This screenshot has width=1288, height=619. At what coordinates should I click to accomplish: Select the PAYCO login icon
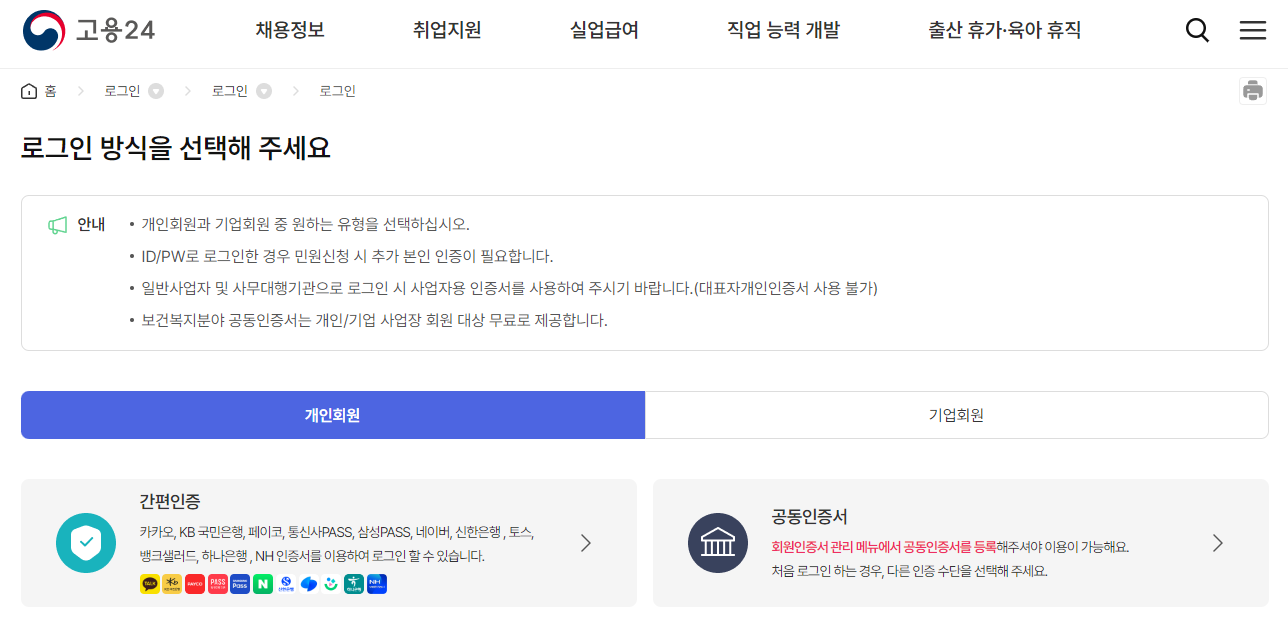195,583
